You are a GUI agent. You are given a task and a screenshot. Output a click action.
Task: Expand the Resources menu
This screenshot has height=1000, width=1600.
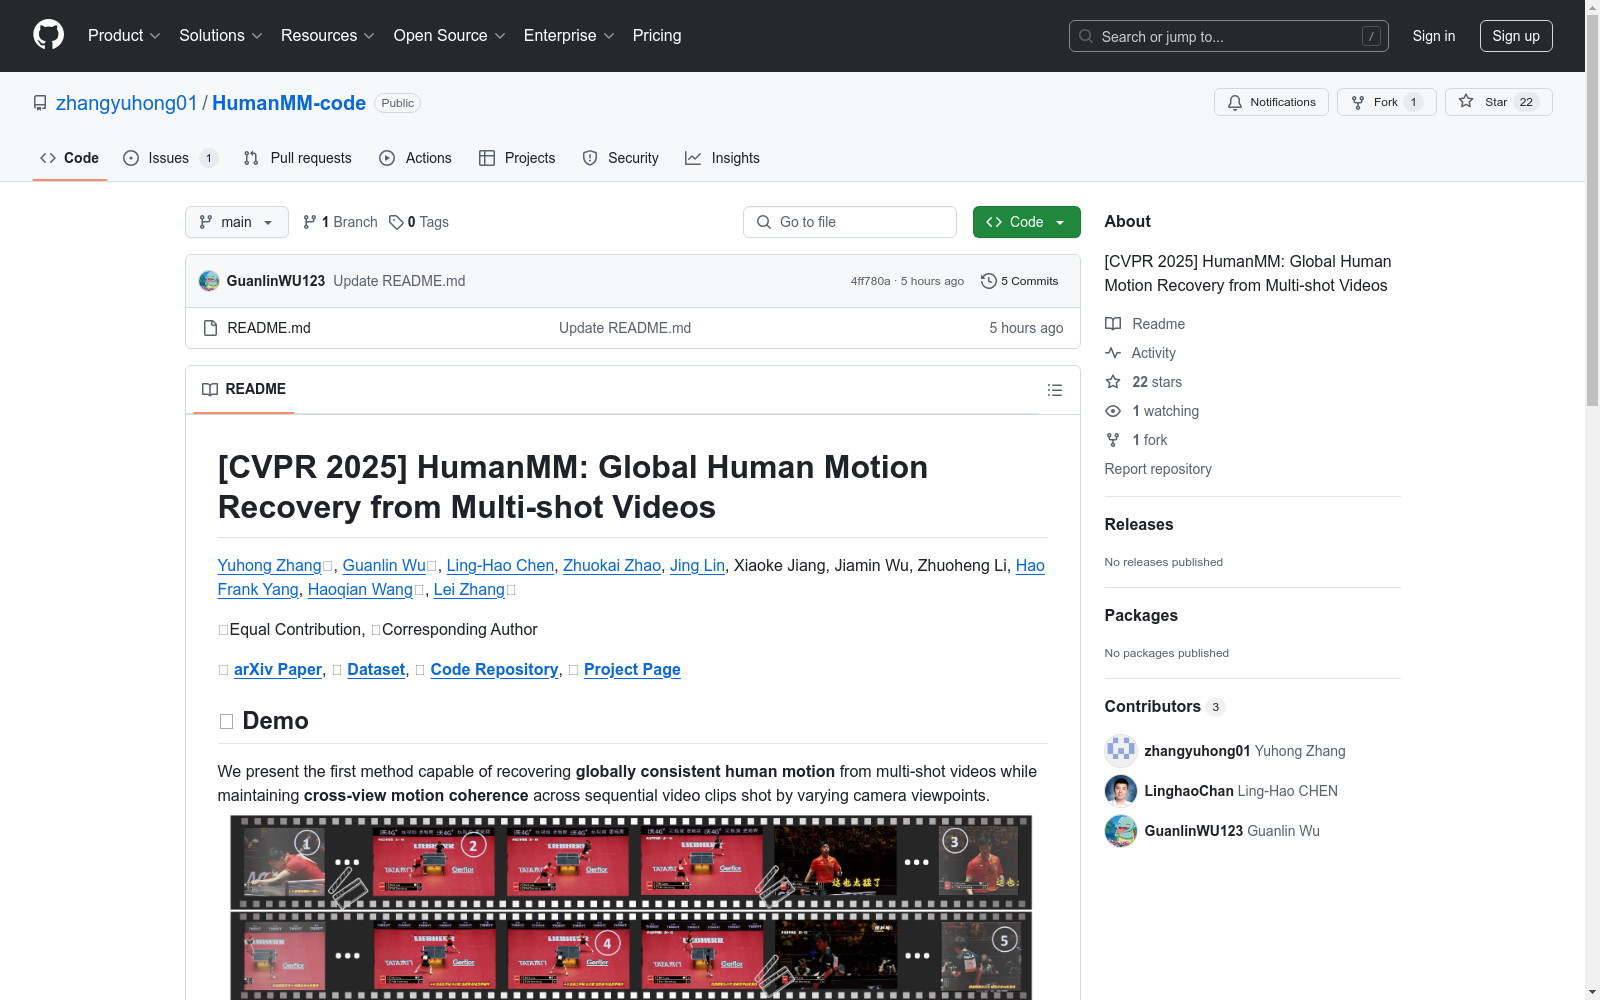tap(328, 36)
